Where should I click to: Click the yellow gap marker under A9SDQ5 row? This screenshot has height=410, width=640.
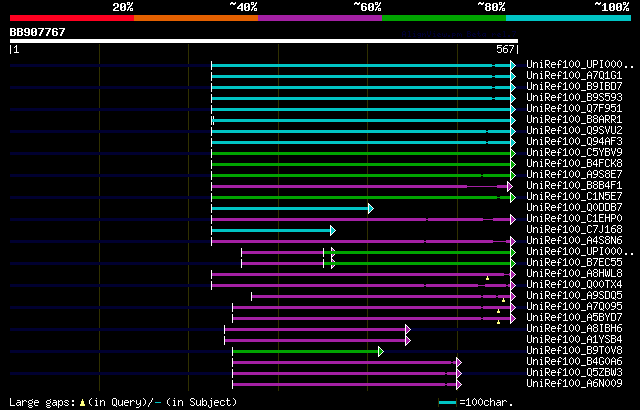(503, 300)
